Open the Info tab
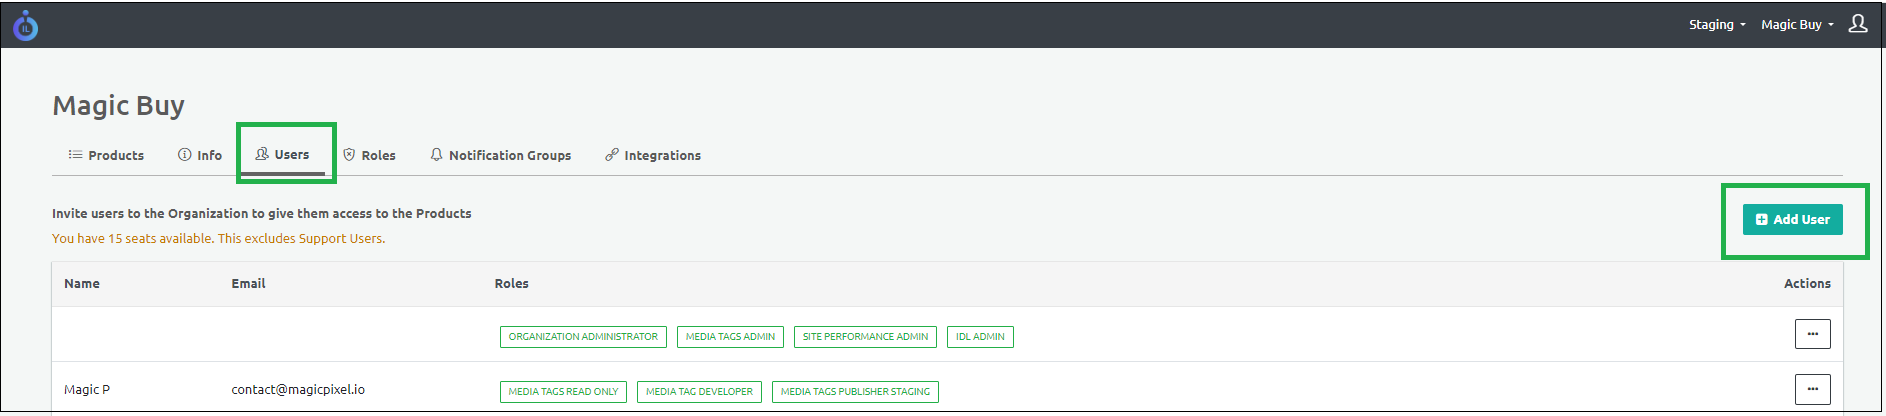Image resolution: width=1886 pixels, height=416 pixels. pyautogui.click(x=200, y=155)
